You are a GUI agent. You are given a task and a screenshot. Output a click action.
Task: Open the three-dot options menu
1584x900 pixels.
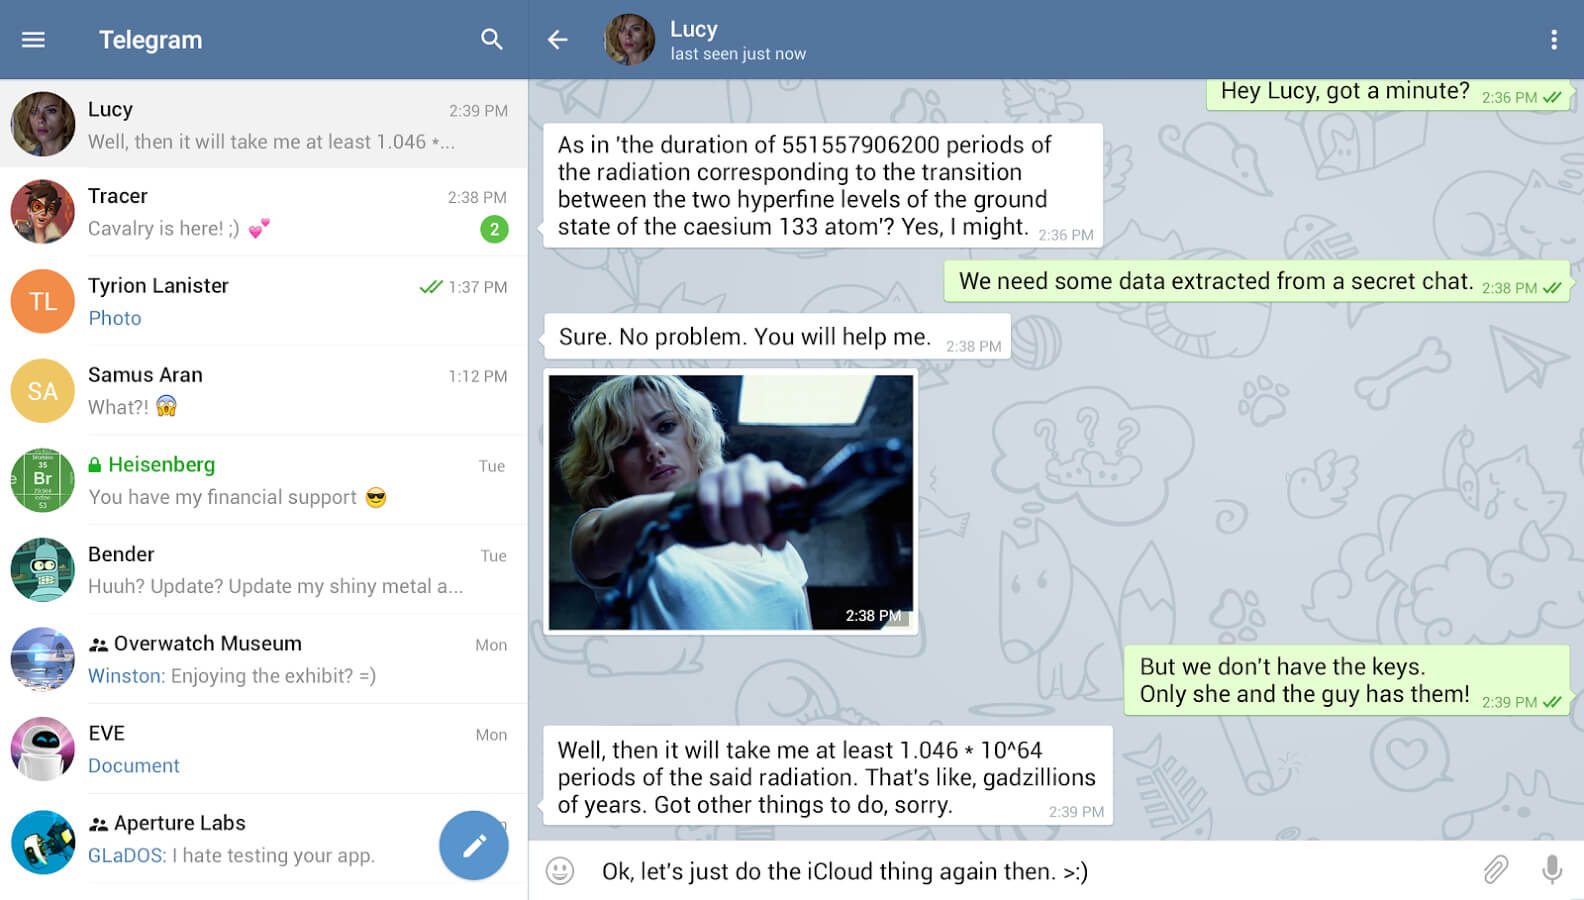1553,40
